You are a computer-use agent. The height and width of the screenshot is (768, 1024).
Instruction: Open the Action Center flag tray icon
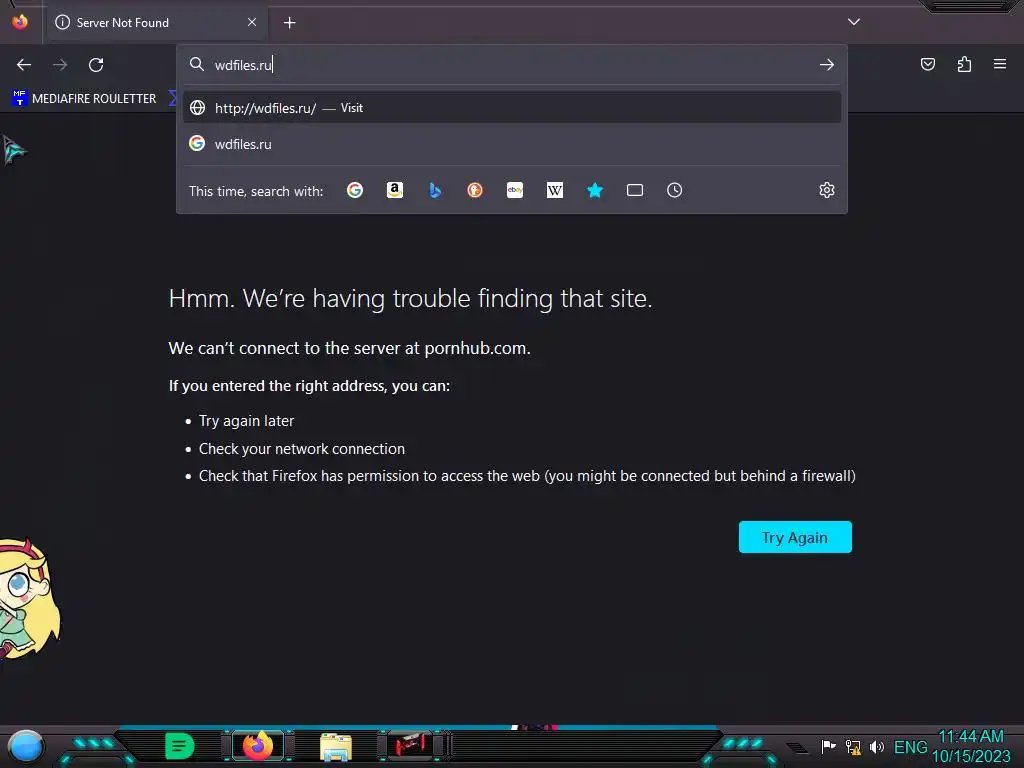pyautogui.click(x=828, y=746)
